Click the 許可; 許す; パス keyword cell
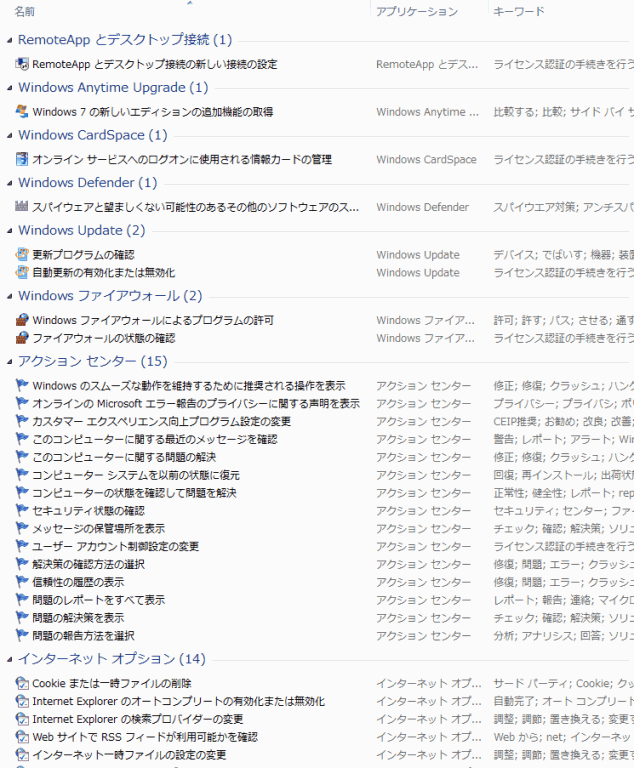Screen dimensions: 634x768 point(563,320)
